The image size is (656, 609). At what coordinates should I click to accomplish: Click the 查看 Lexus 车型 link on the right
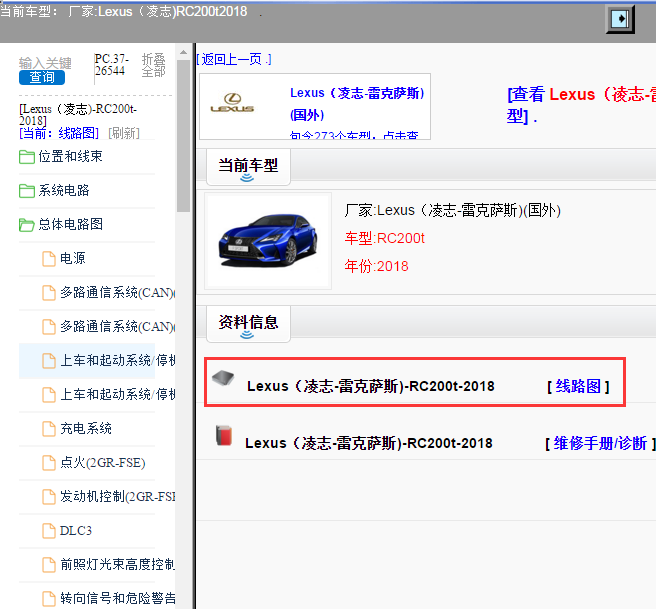click(x=581, y=105)
